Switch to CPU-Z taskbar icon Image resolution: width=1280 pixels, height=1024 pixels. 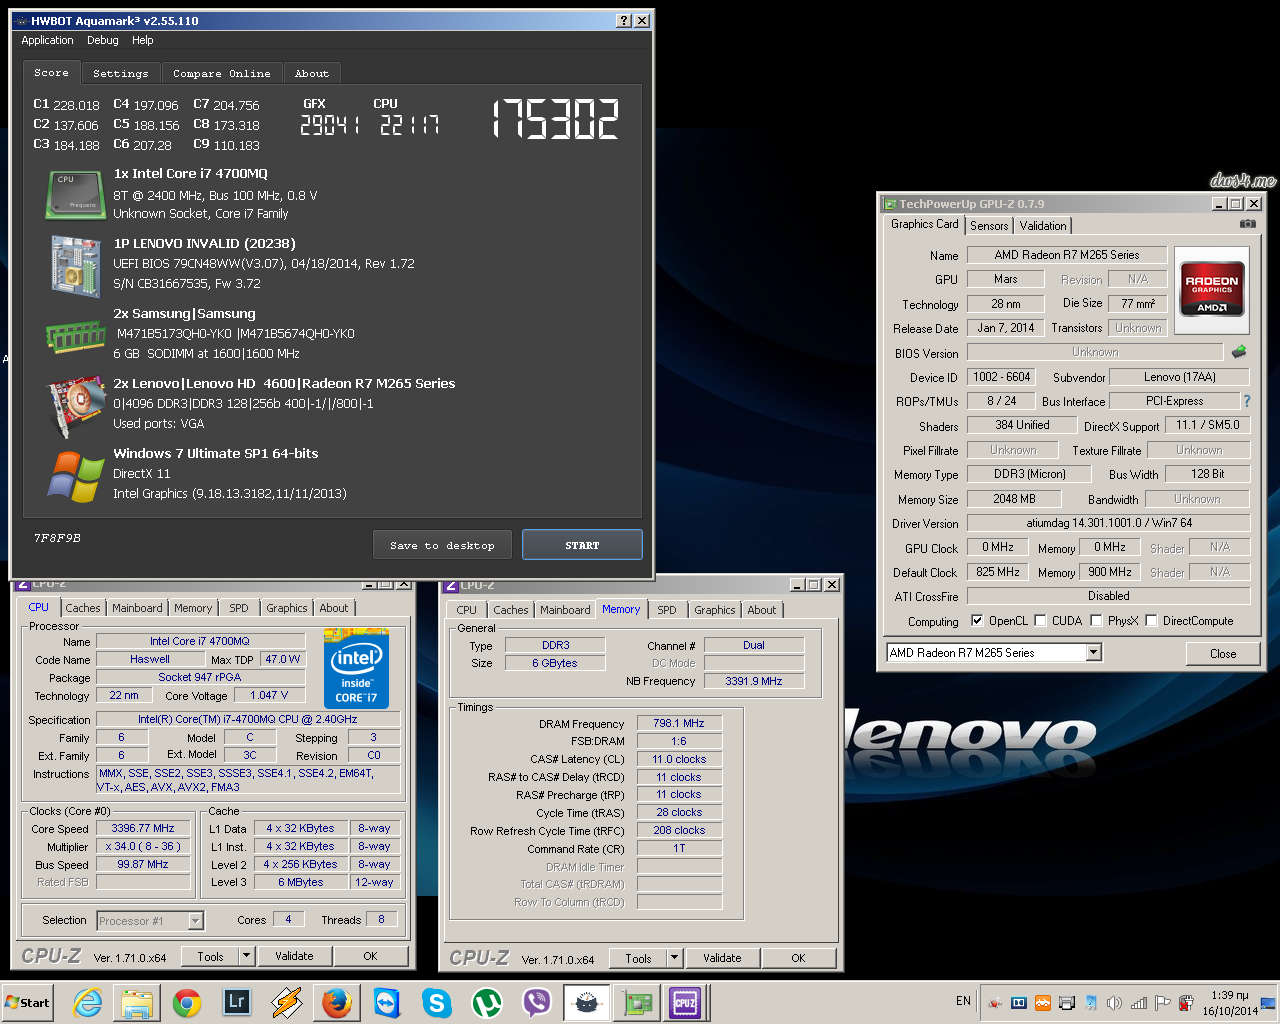coord(686,1002)
